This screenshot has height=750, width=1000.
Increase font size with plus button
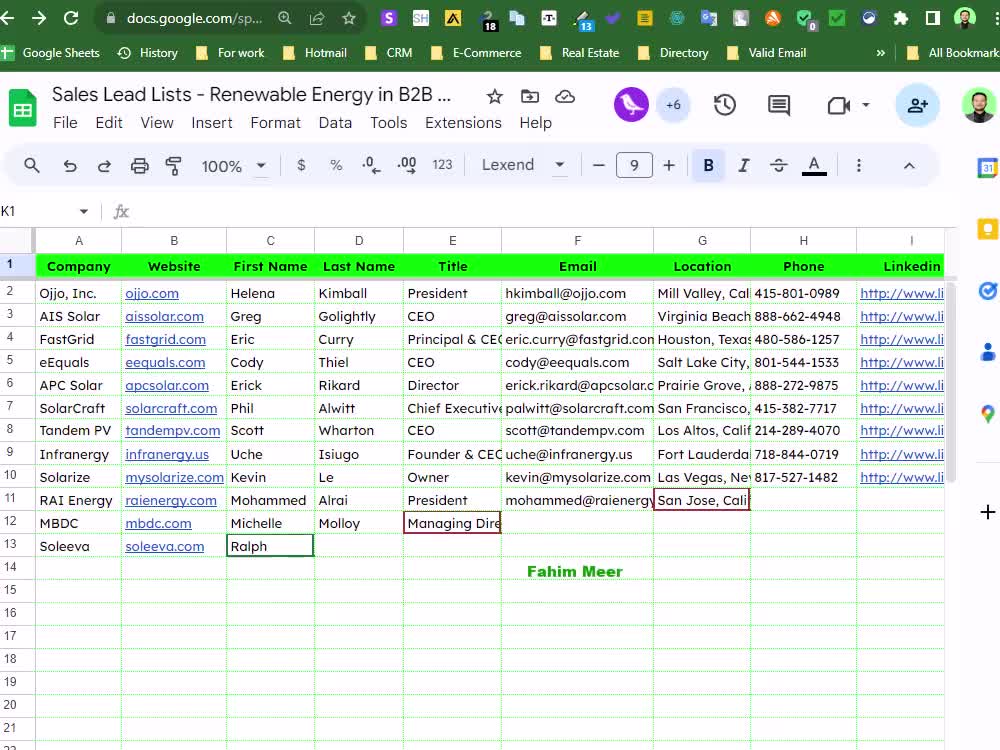[669, 166]
